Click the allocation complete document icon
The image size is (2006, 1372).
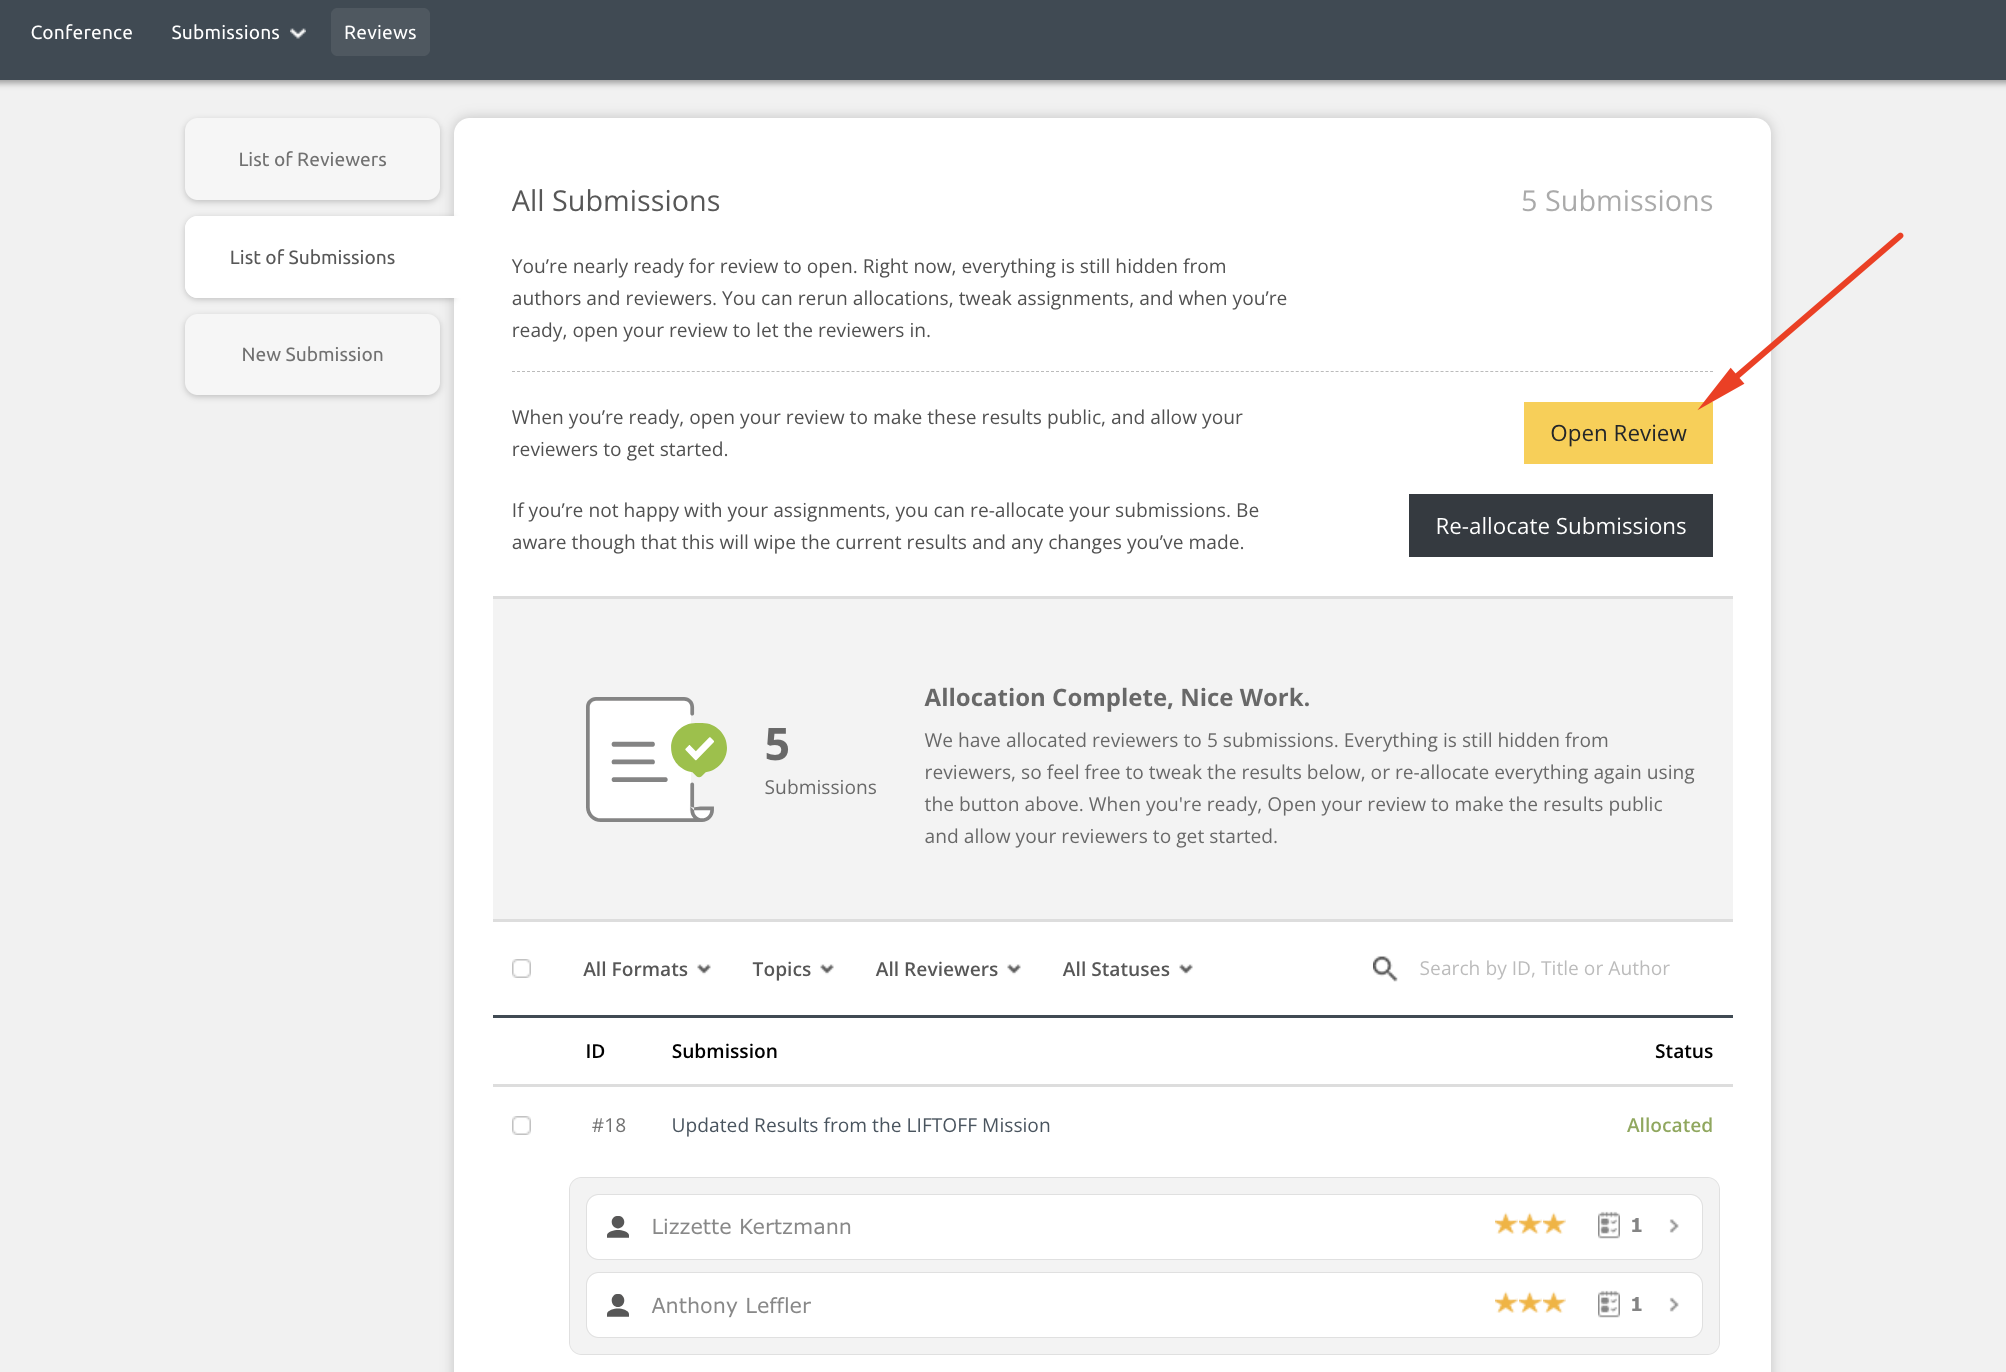click(x=654, y=759)
